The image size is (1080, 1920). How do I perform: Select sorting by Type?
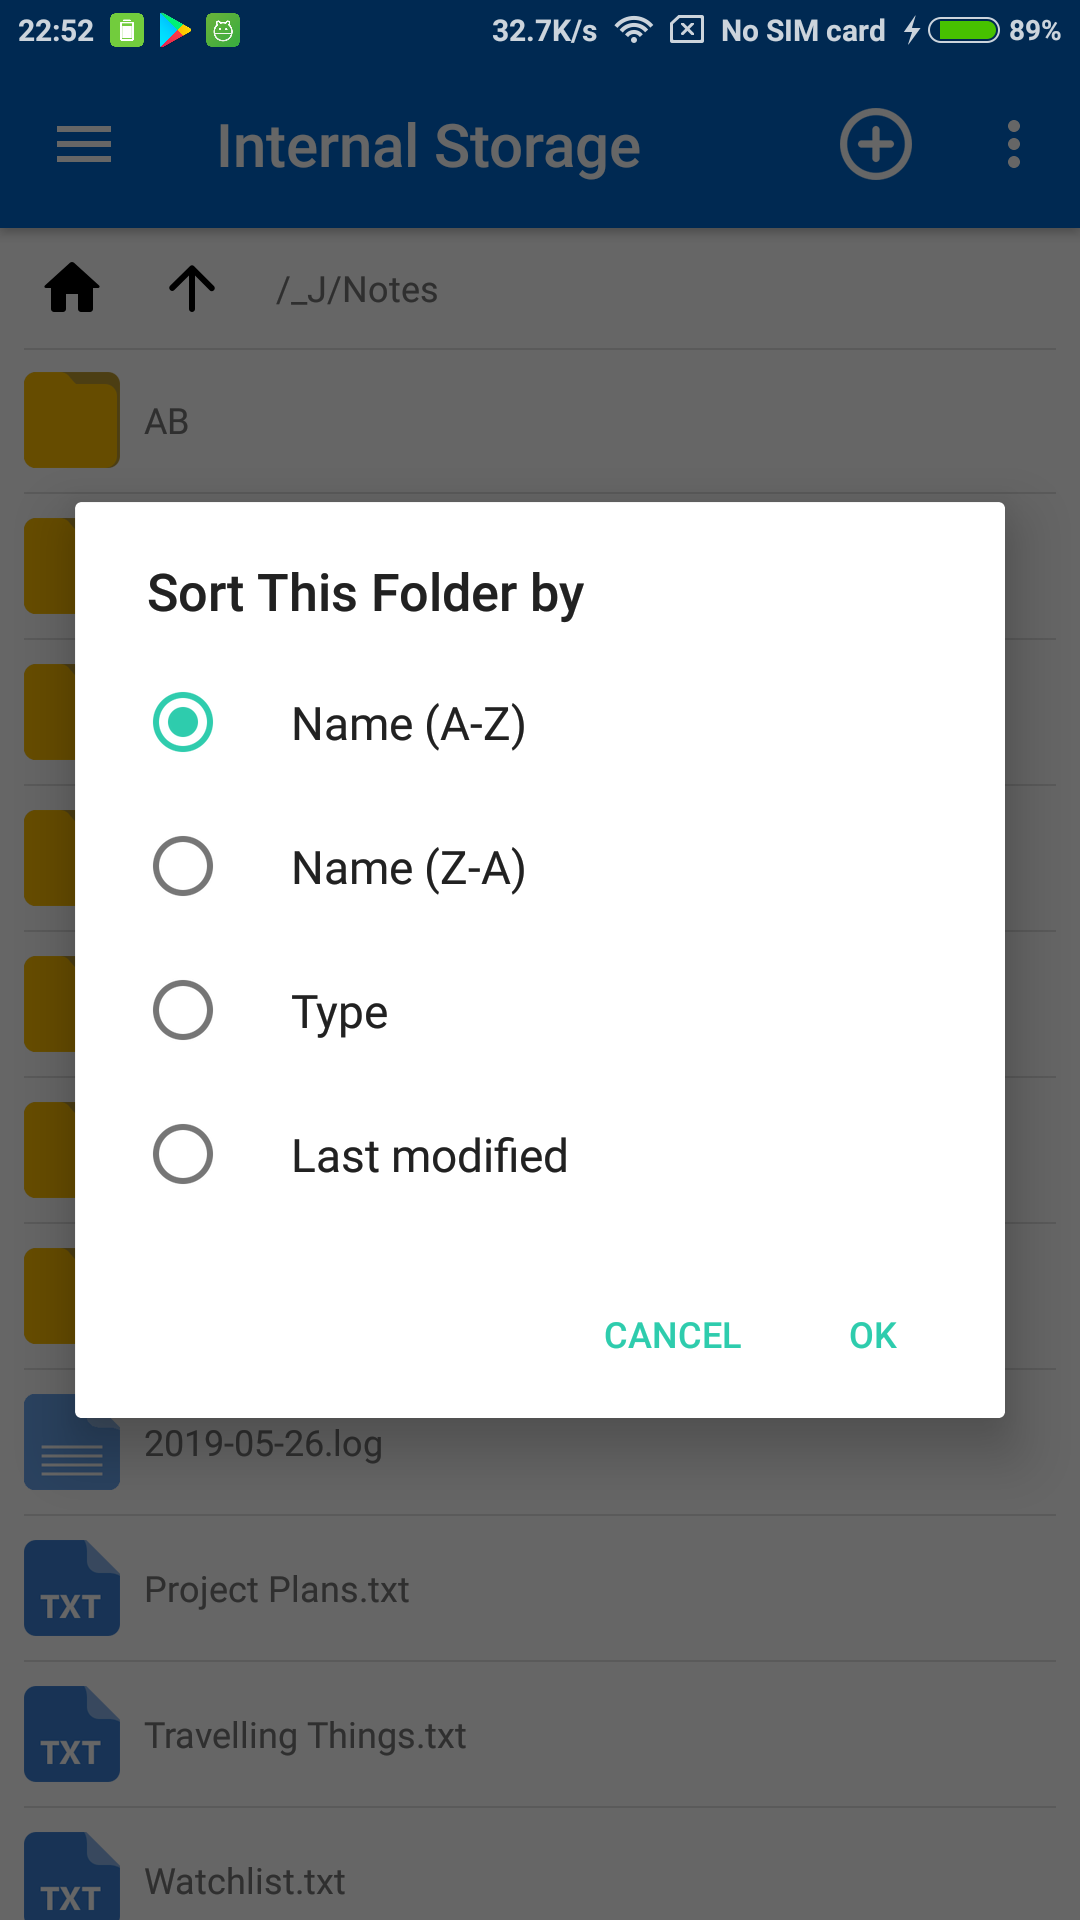coord(183,1011)
